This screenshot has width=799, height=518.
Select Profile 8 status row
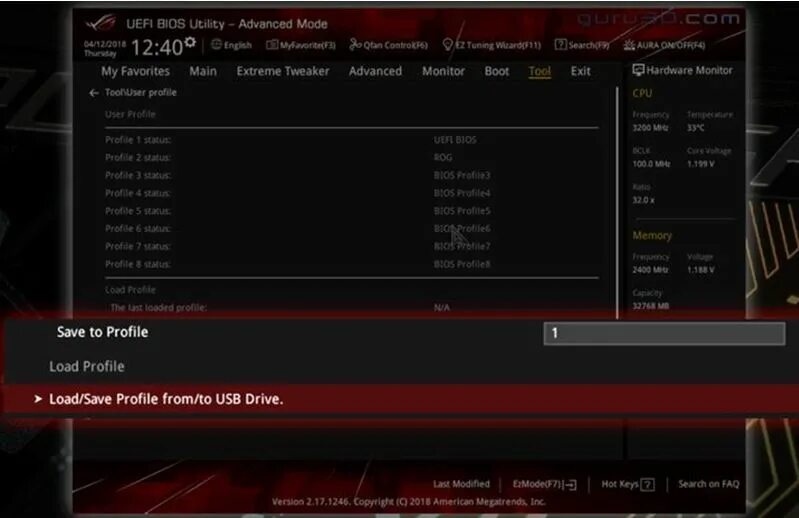tap(352, 264)
